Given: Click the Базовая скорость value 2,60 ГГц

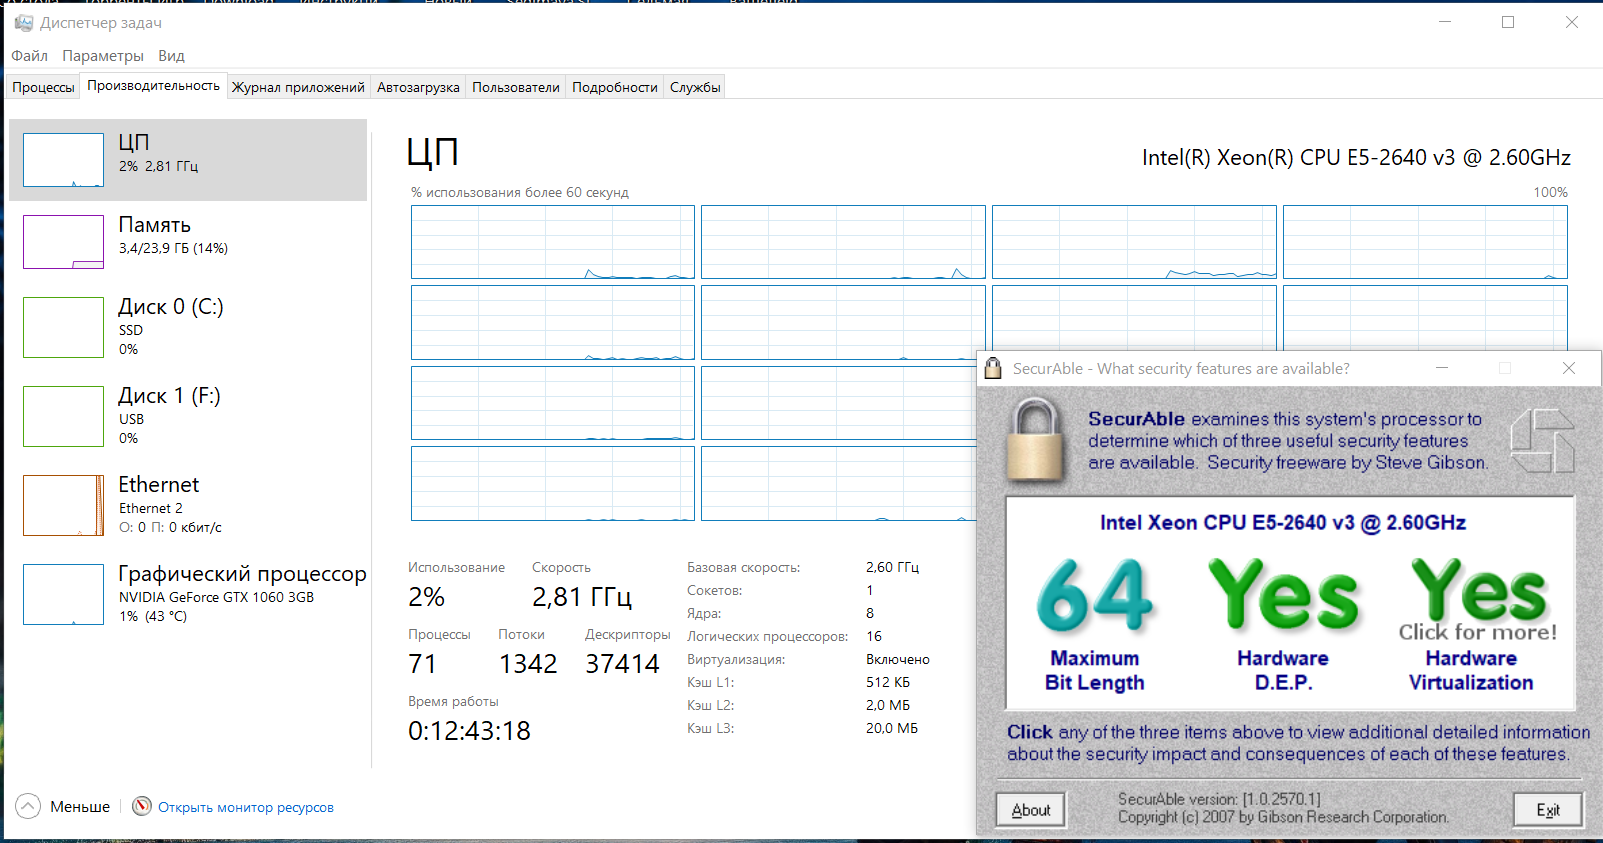Looking at the screenshot, I should [x=892, y=567].
